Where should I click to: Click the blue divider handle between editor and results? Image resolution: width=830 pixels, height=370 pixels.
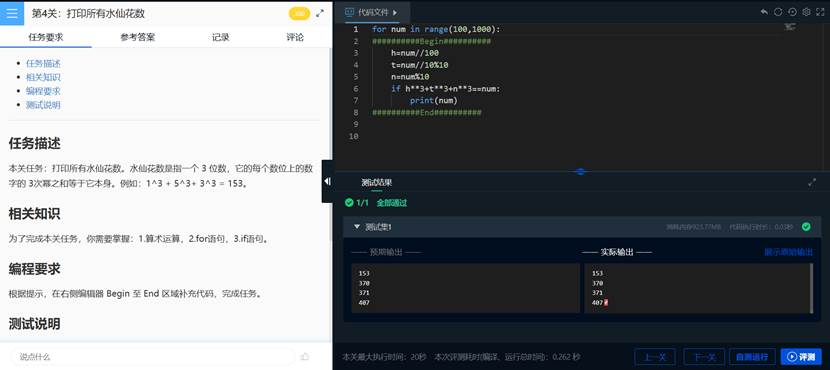(x=581, y=172)
